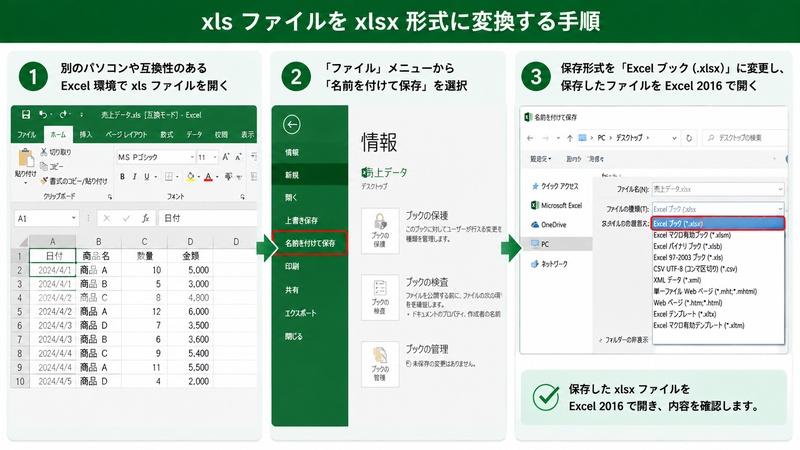Viewport: 800px width, 450px height.
Task: Open the Clipboard group dialog launcher
Action: point(110,196)
